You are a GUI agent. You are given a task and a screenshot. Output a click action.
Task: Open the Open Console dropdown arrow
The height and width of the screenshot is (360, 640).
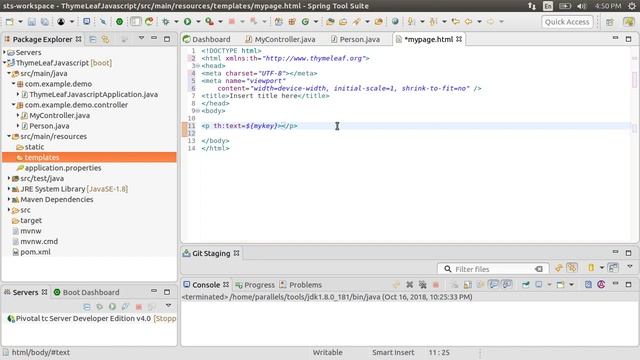pyautogui.click(x=571, y=284)
